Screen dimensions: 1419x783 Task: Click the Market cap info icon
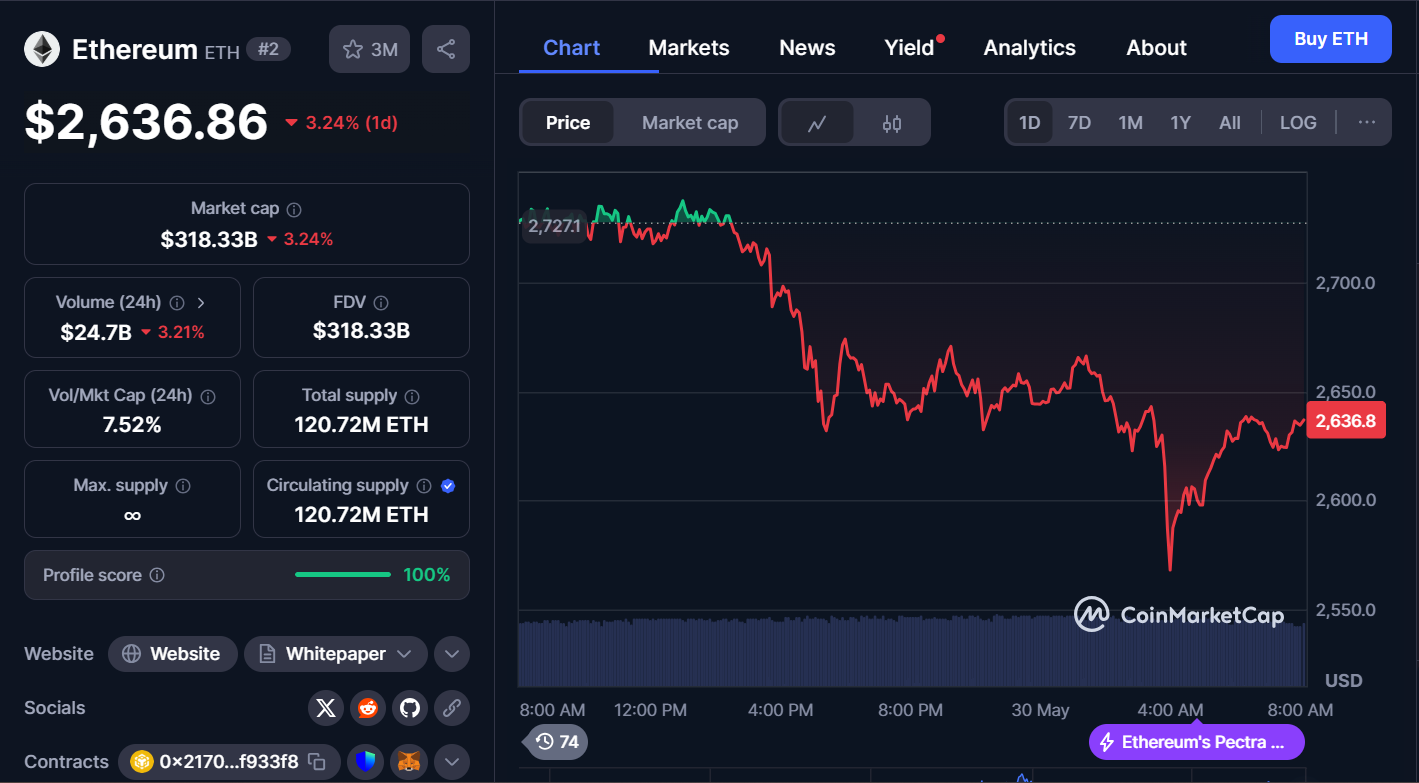point(294,210)
